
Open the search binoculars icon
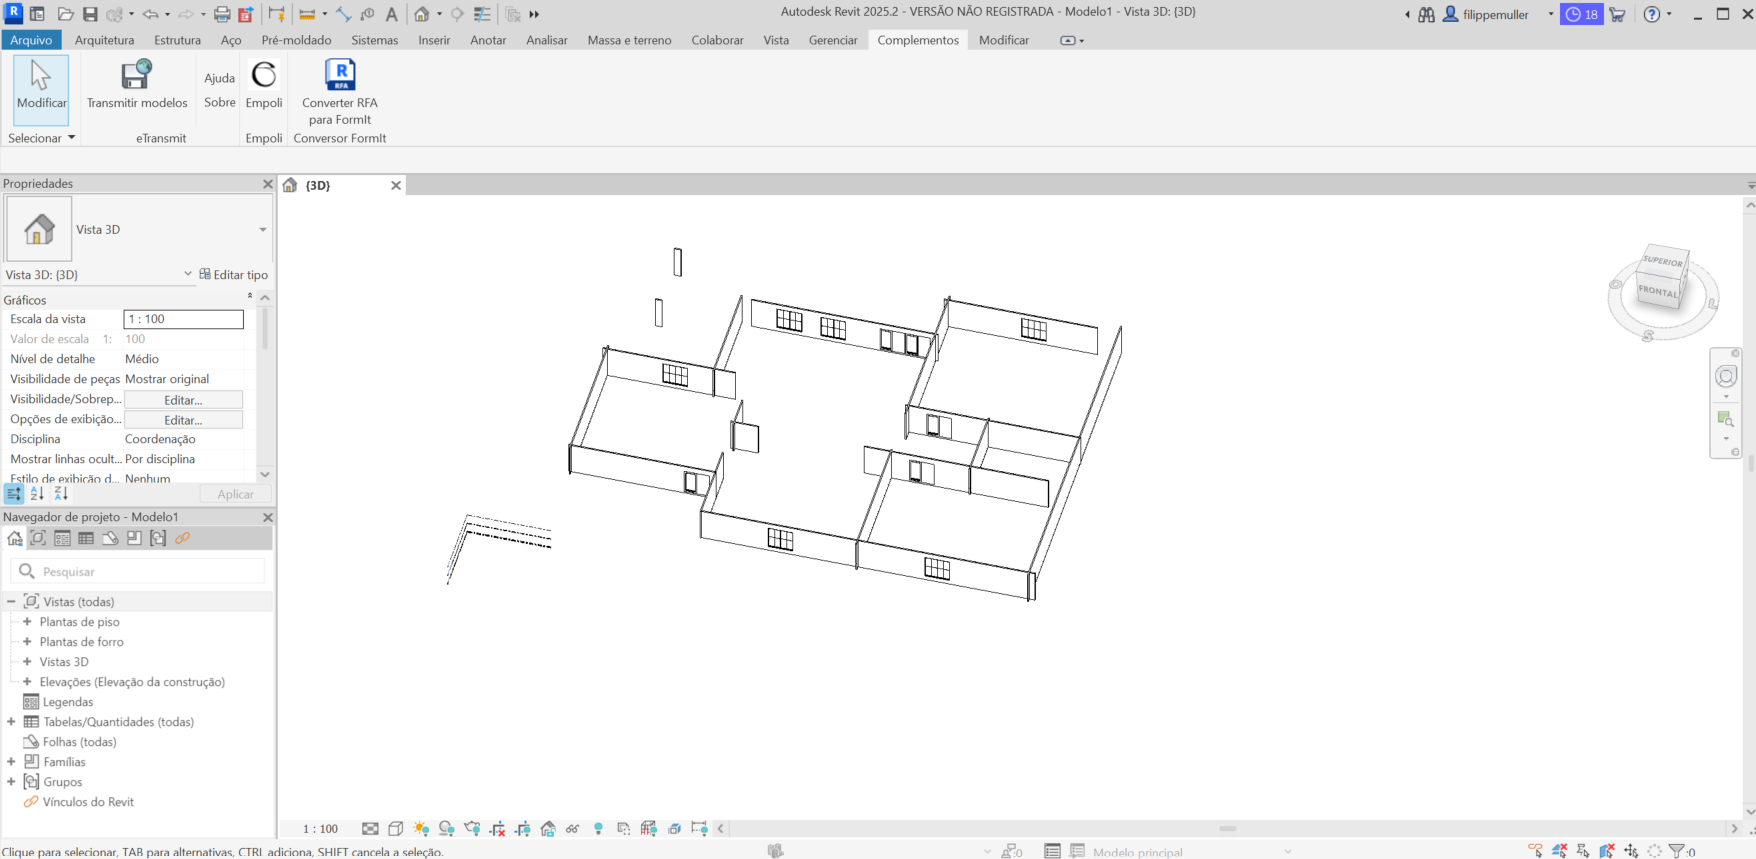1427,14
